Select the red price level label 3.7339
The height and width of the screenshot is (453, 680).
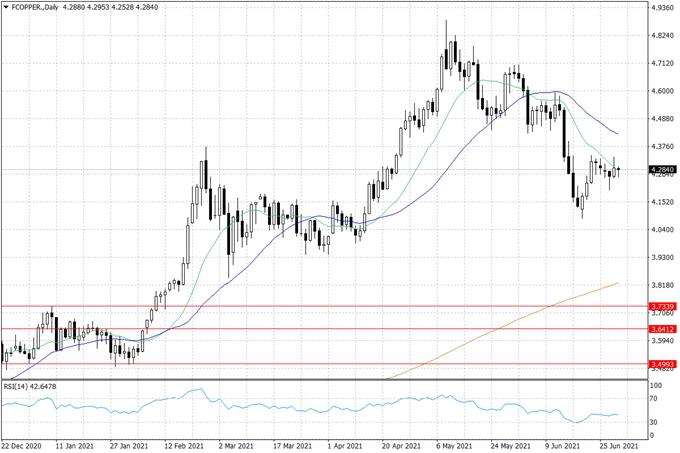(662, 306)
